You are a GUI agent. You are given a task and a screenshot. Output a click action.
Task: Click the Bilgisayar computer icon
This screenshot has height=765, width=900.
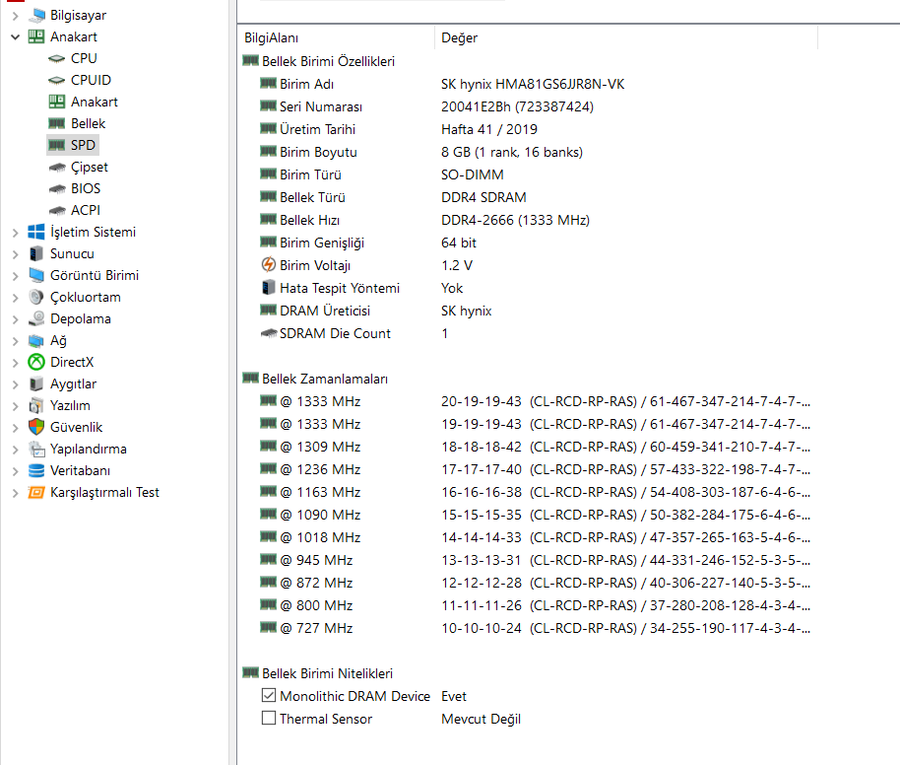tap(36, 15)
